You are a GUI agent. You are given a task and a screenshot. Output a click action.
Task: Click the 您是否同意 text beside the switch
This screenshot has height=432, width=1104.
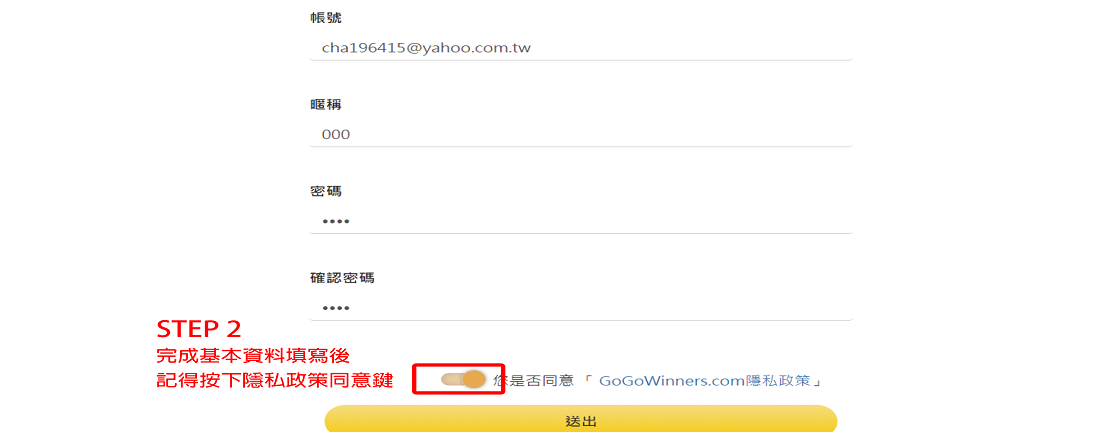pyautogui.click(x=534, y=381)
